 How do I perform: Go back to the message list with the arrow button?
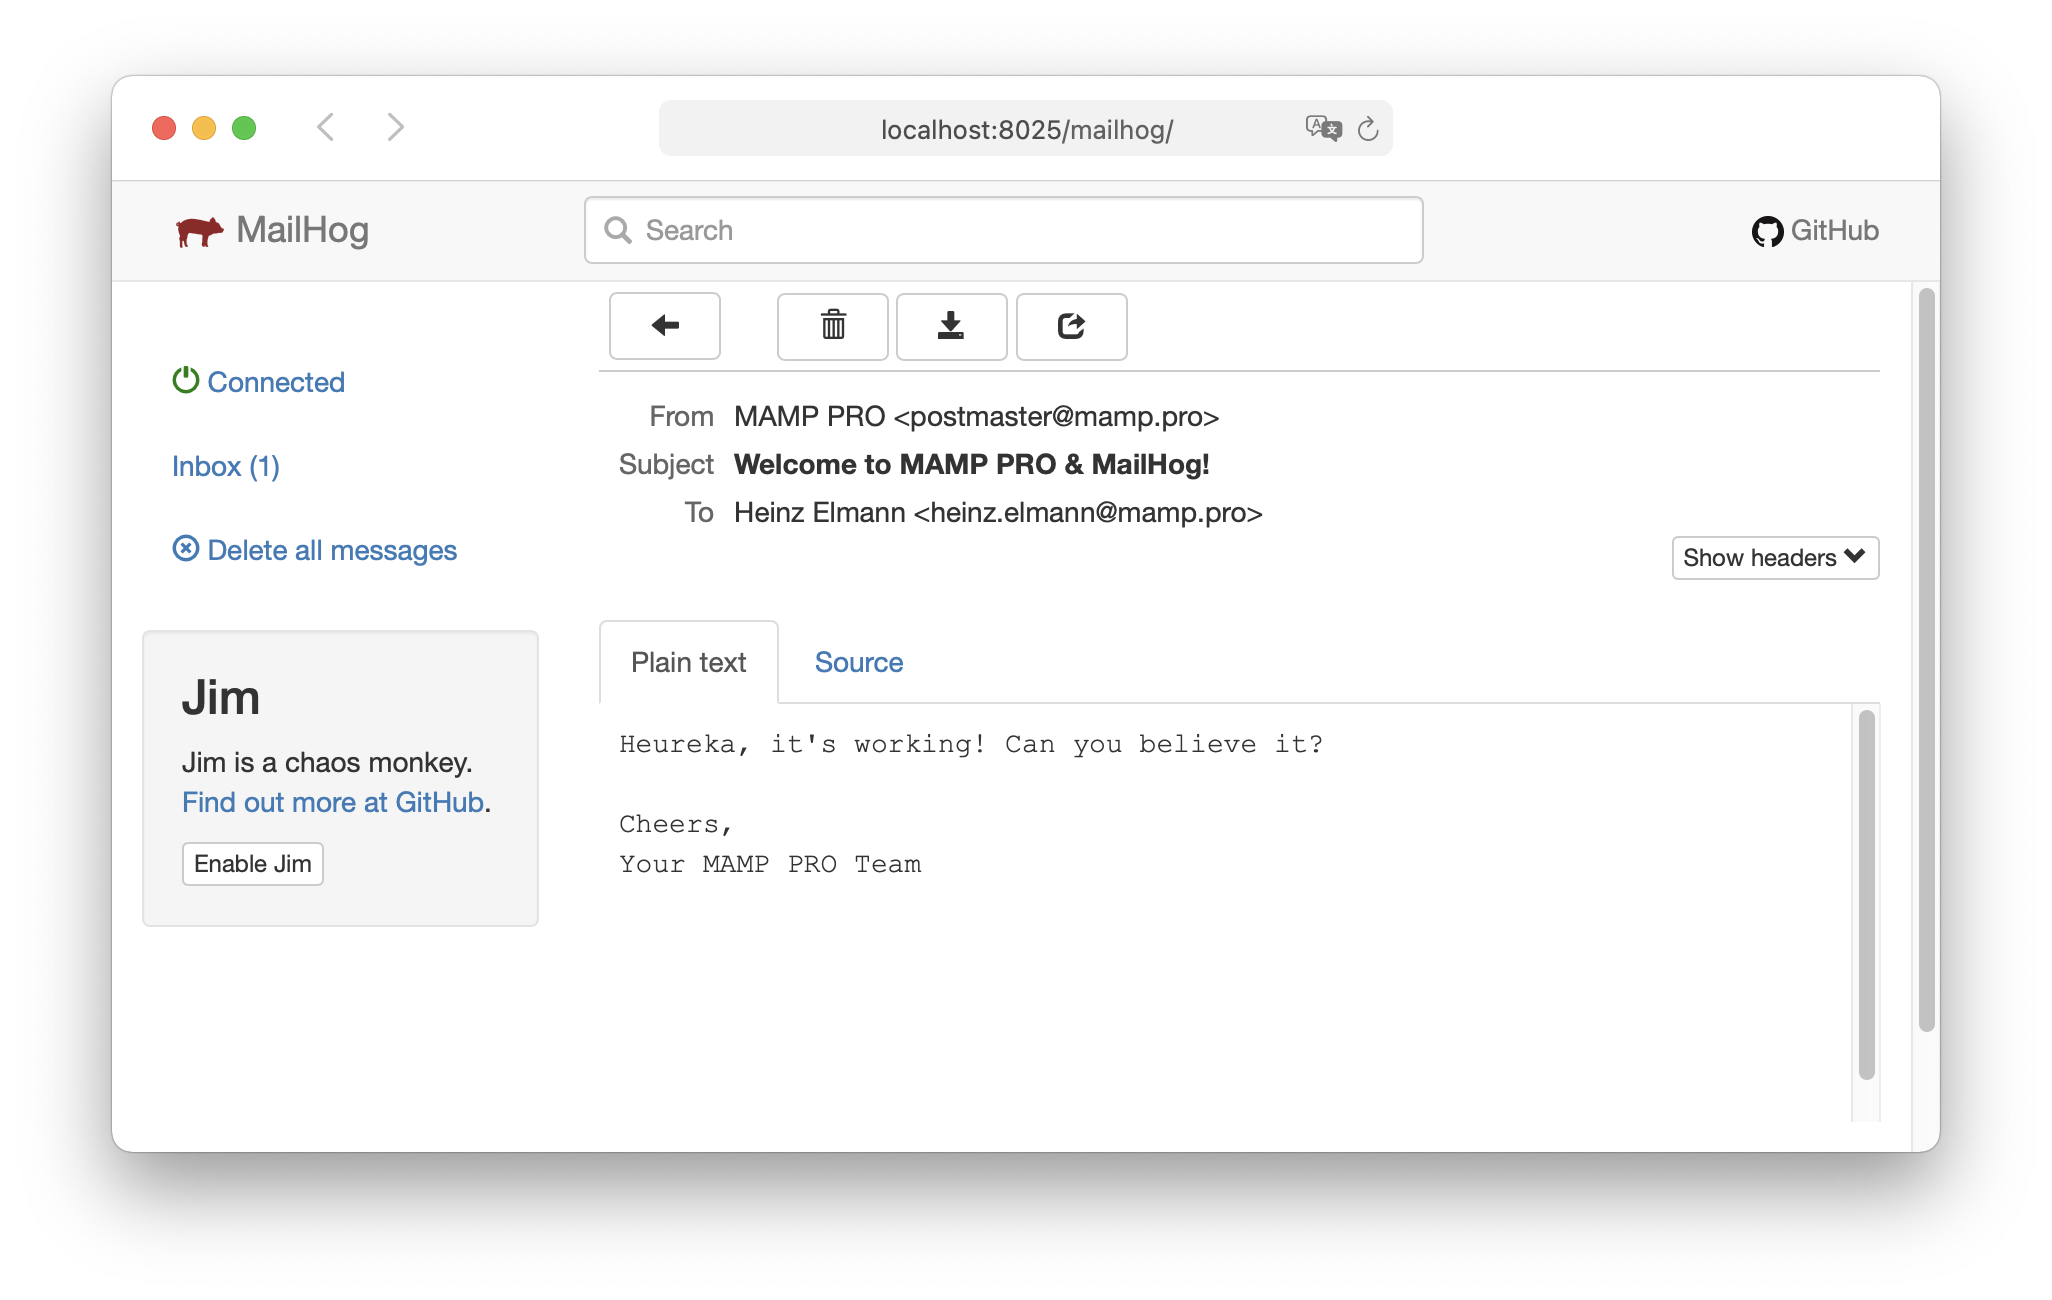(665, 326)
